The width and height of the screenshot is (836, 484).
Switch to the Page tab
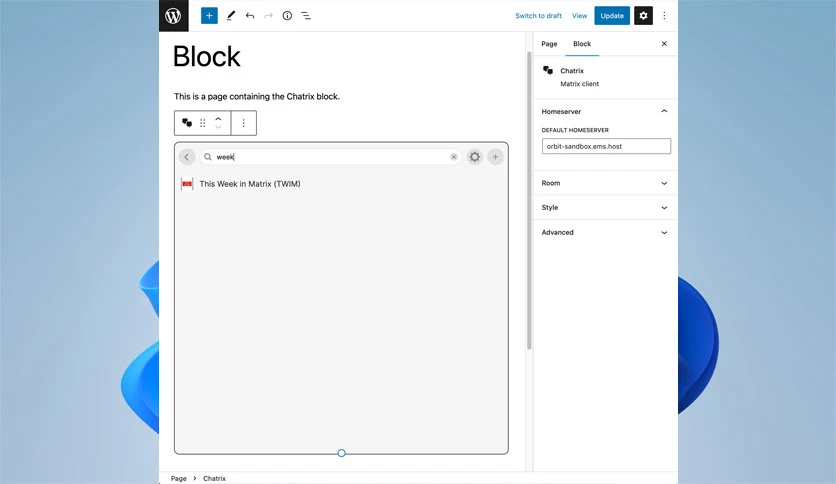[x=549, y=44]
